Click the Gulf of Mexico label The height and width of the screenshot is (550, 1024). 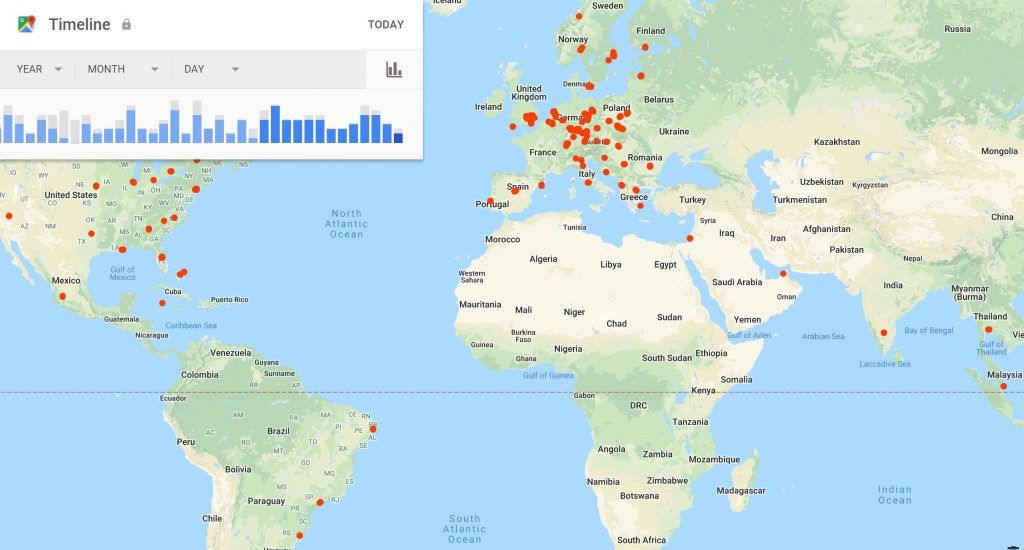pyautogui.click(x=122, y=273)
